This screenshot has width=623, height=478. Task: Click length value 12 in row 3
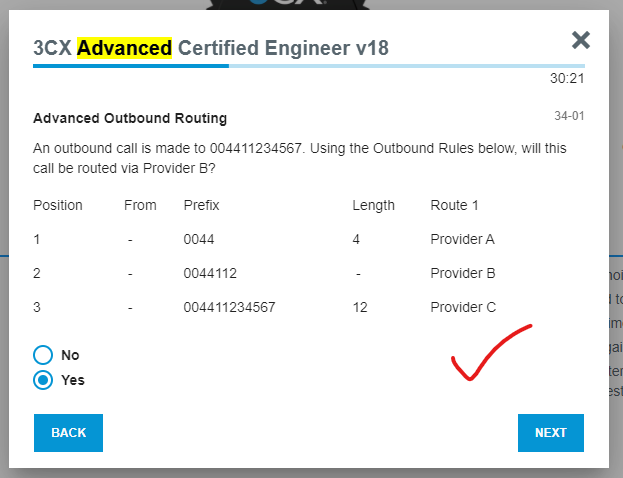(360, 307)
